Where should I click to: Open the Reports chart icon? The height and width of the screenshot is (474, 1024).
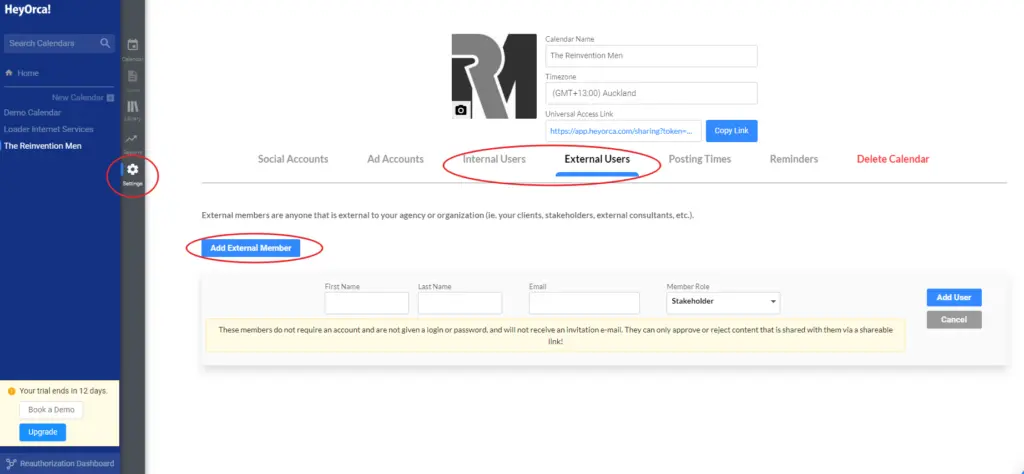tap(132, 139)
